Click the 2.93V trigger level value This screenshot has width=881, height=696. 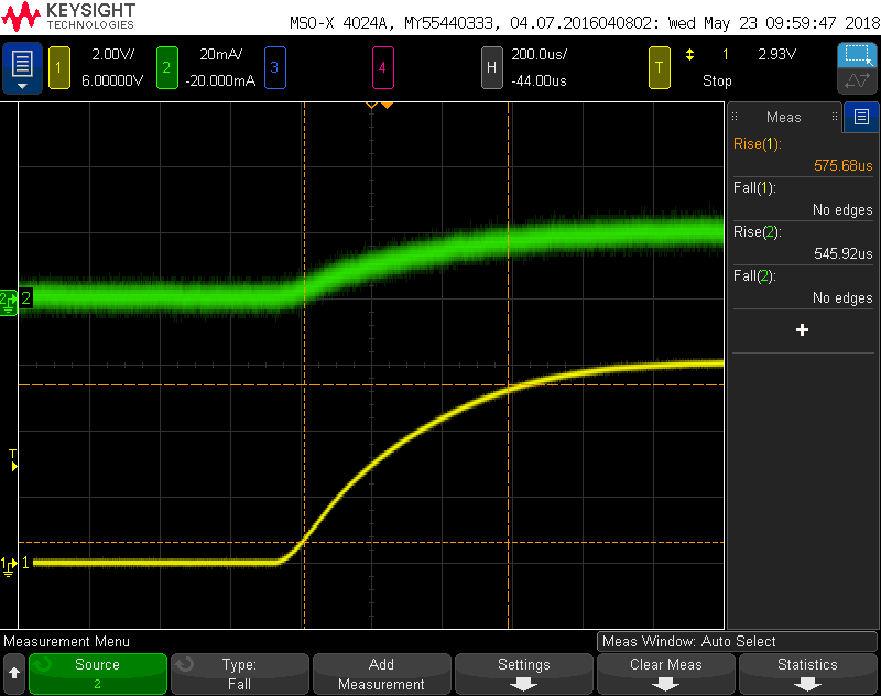coord(777,54)
